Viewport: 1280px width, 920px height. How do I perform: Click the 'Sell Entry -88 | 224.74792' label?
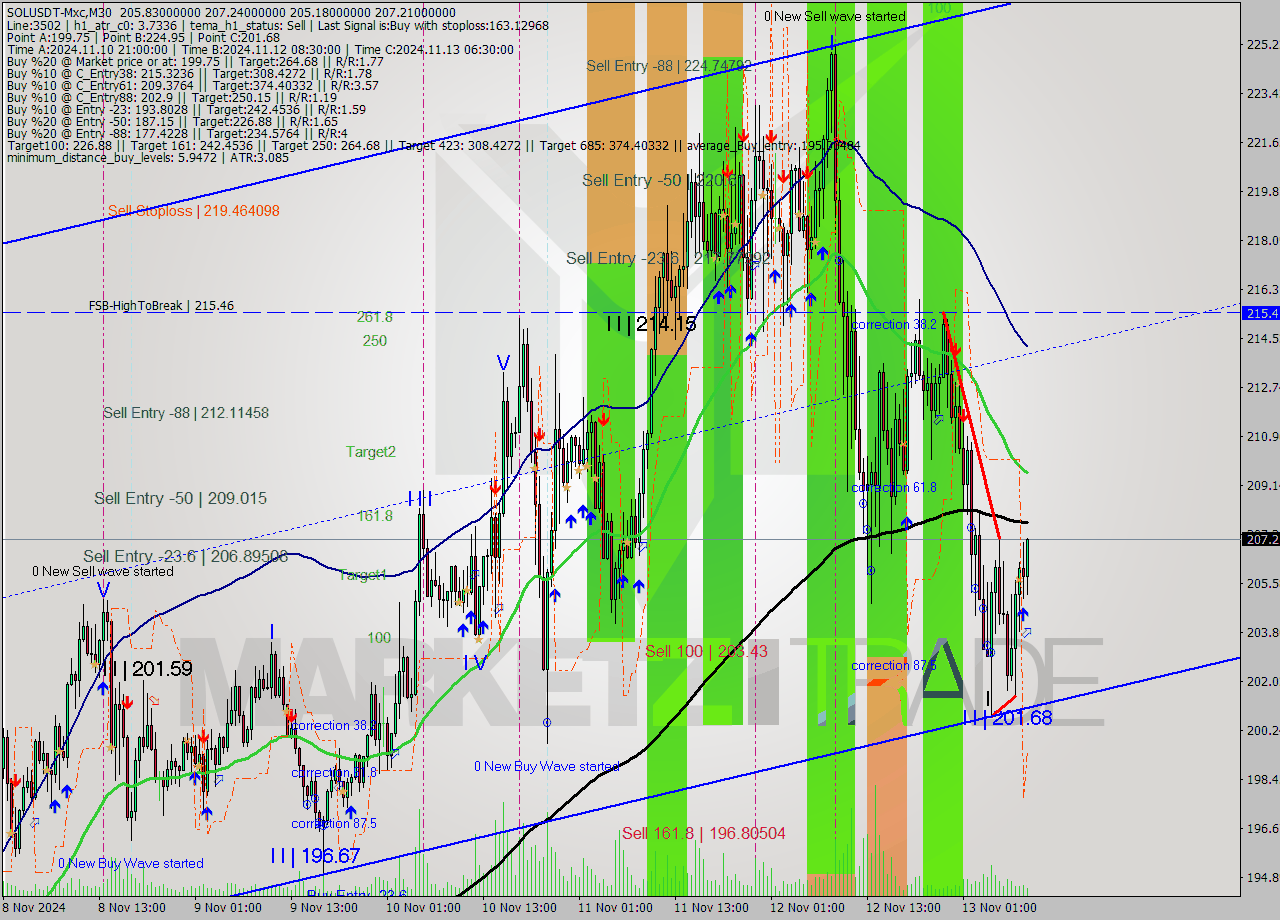(x=669, y=66)
